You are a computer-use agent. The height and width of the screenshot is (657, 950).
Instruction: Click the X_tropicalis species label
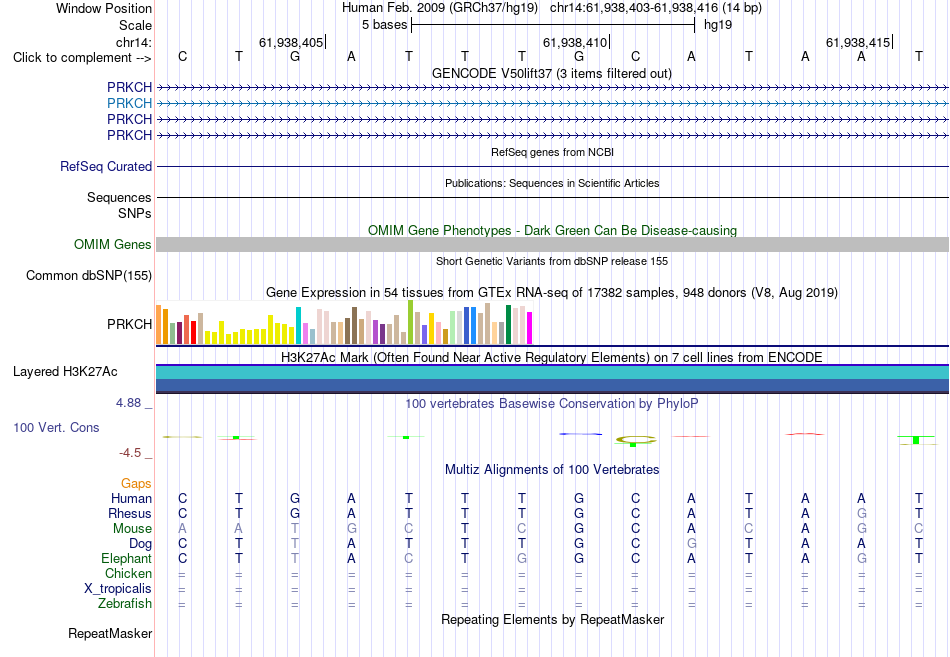coord(118,589)
